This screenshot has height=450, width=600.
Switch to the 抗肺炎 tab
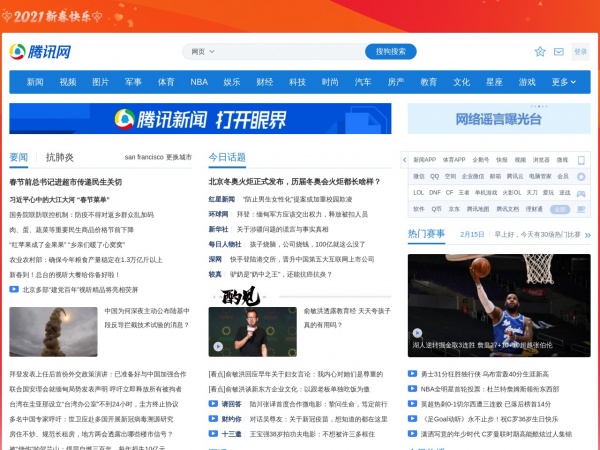(60, 157)
